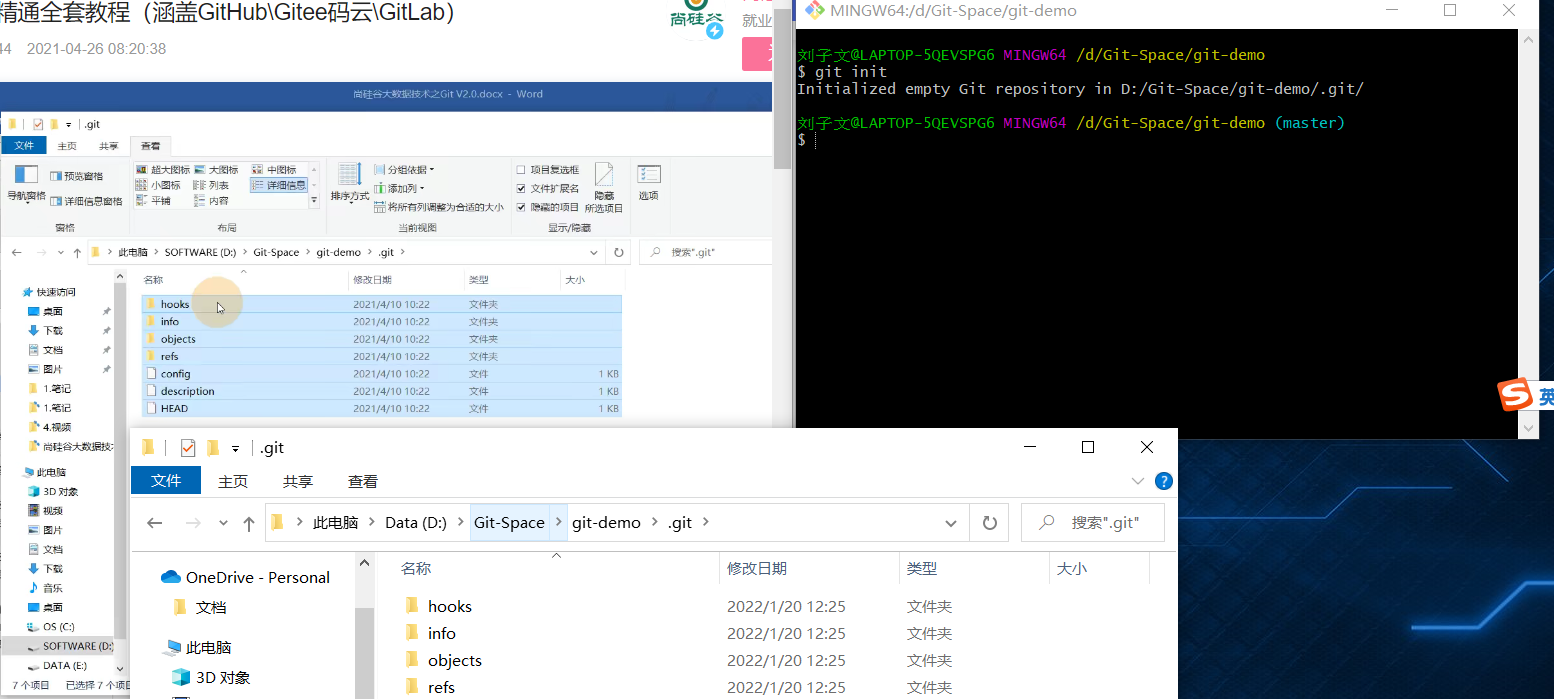The width and height of the screenshot is (1554, 699).
Task: Go back in front .git Explorer window
Action: pyautogui.click(x=154, y=522)
